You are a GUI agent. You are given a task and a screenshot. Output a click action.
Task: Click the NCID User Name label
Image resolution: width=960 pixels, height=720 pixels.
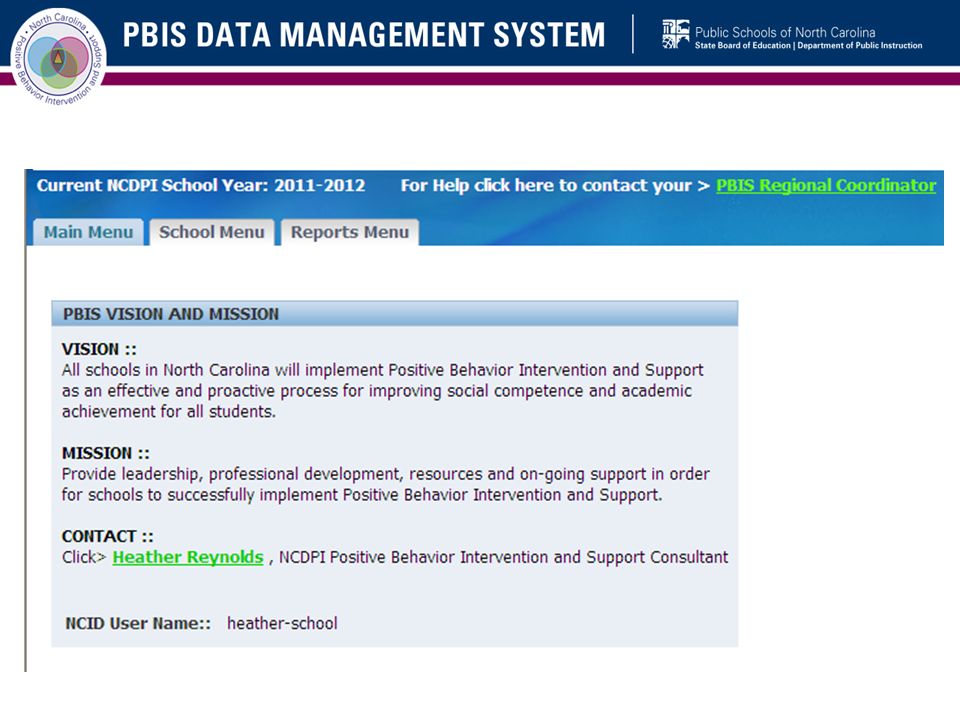[138, 623]
